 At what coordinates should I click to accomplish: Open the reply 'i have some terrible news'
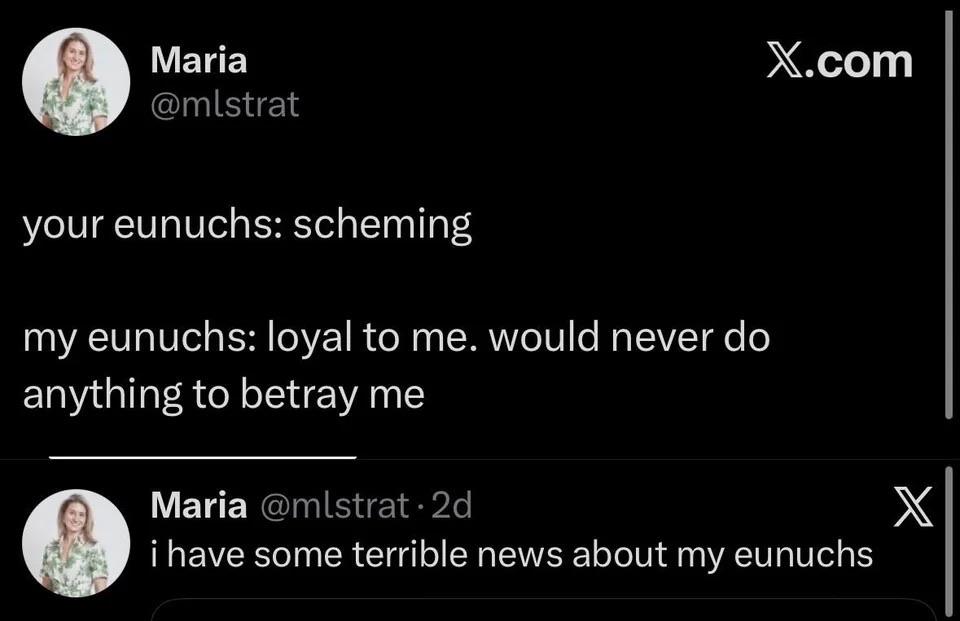(x=512, y=555)
